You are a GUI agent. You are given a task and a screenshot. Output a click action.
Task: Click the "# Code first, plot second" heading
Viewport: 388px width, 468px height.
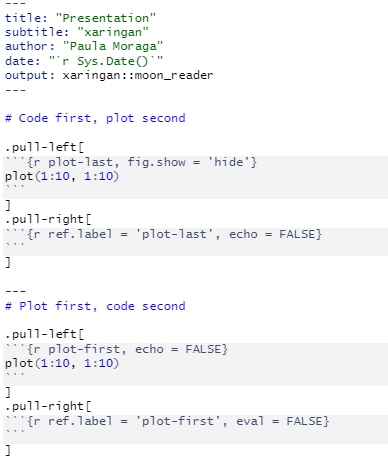coord(95,118)
